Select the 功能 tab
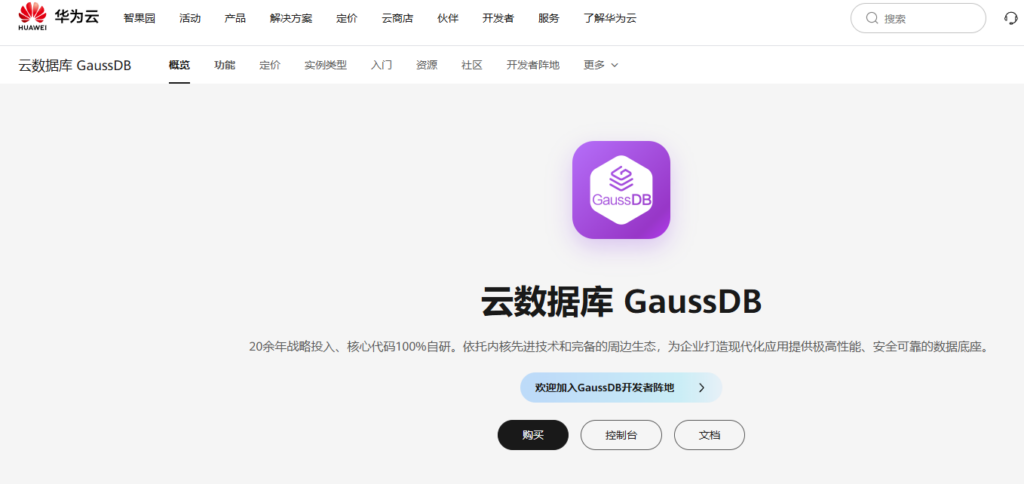The width and height of the screenshot is (1024, 484). click(x=225, y=65)
